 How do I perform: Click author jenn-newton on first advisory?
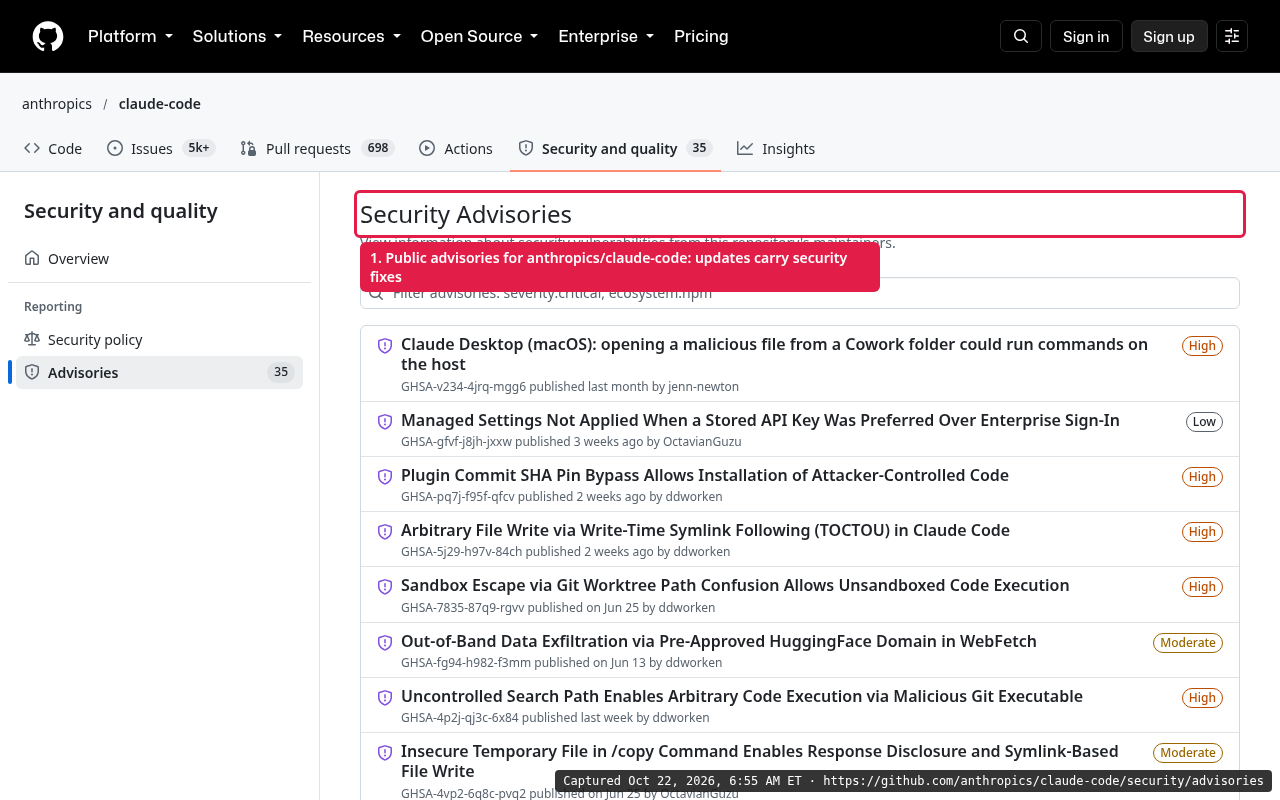pos(703,386)
